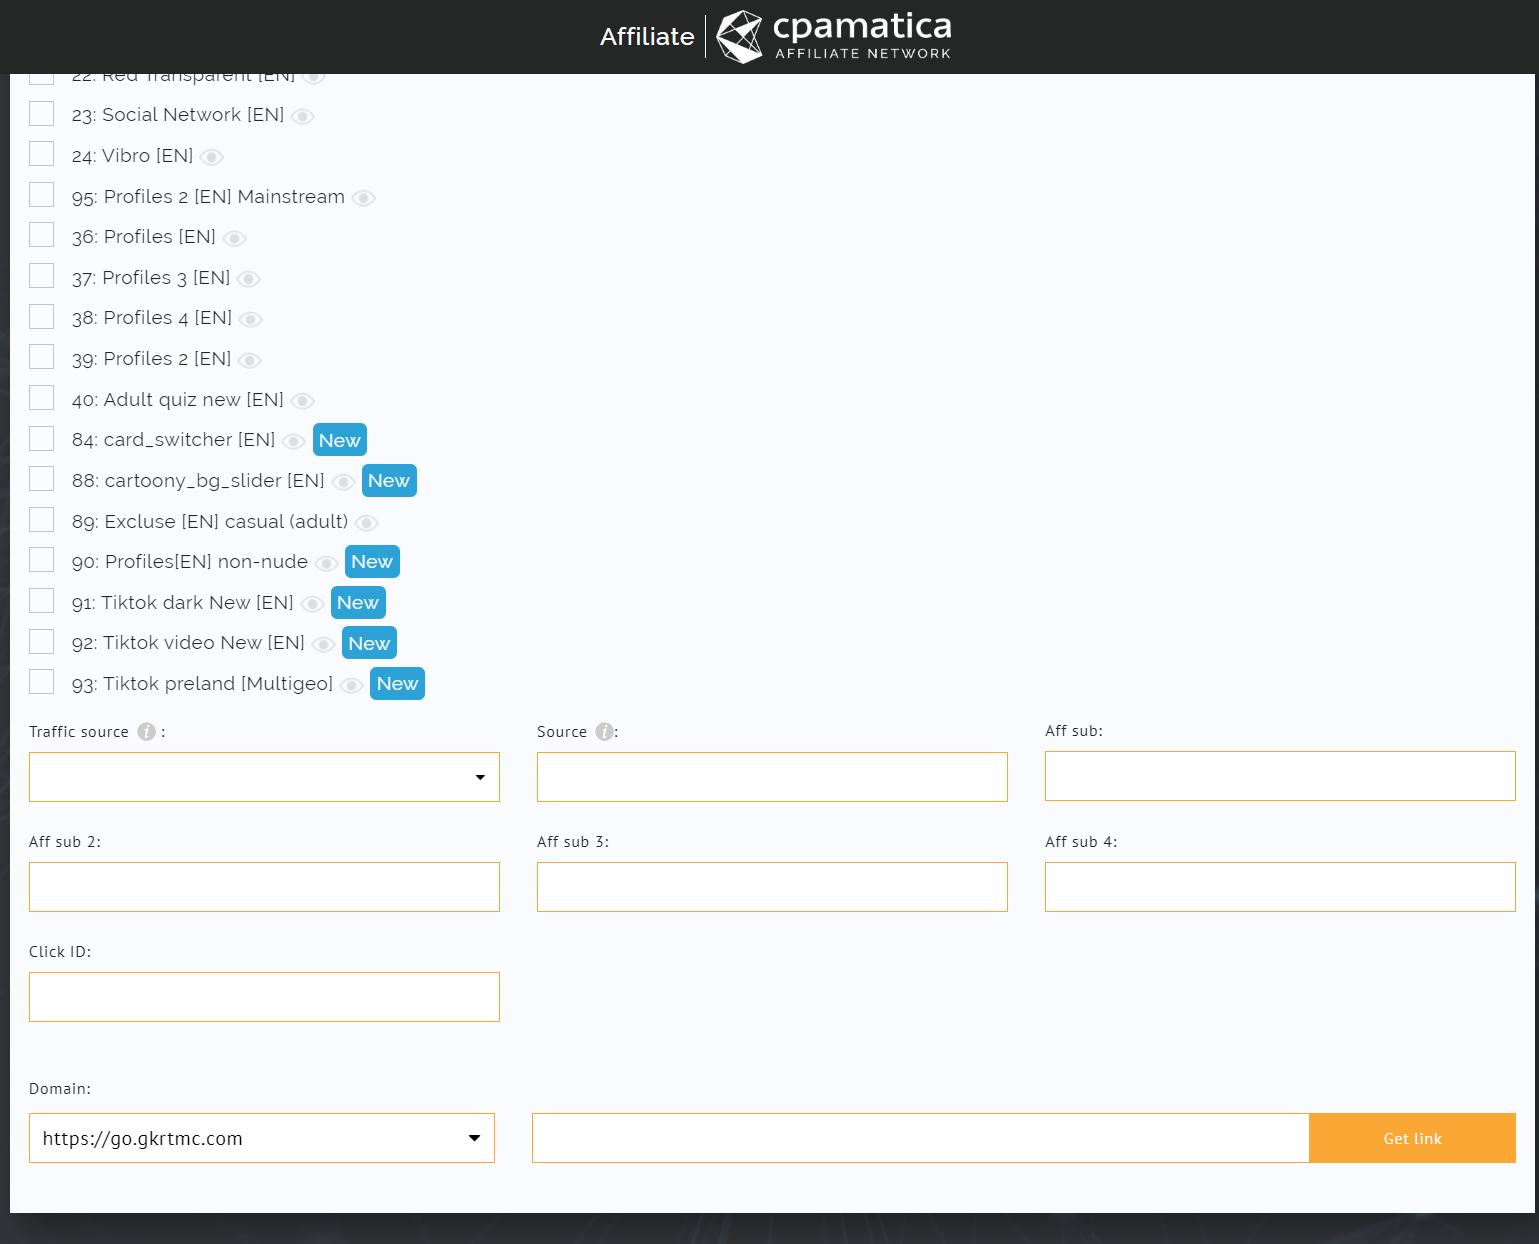Click New badge next to cartoony_bg_slider
1539x1244 pixels.
(389, 481)
